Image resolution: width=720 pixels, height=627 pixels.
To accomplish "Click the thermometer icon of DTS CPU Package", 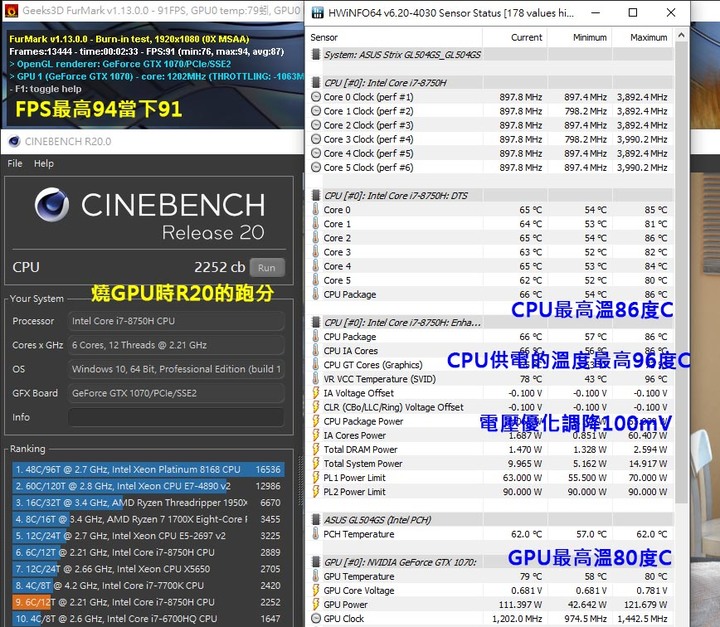I will [315, 294].
